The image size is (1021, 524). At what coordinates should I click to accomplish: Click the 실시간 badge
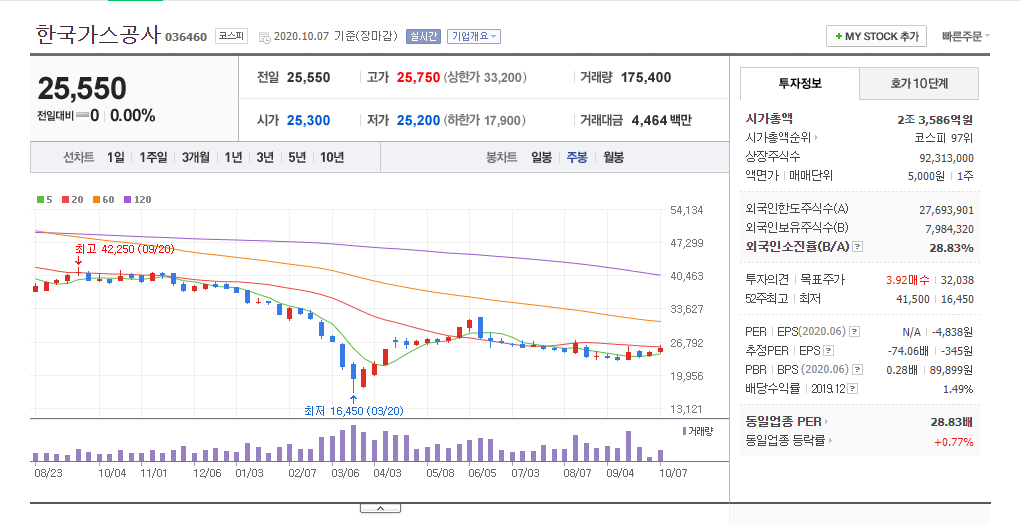[423, 36]
